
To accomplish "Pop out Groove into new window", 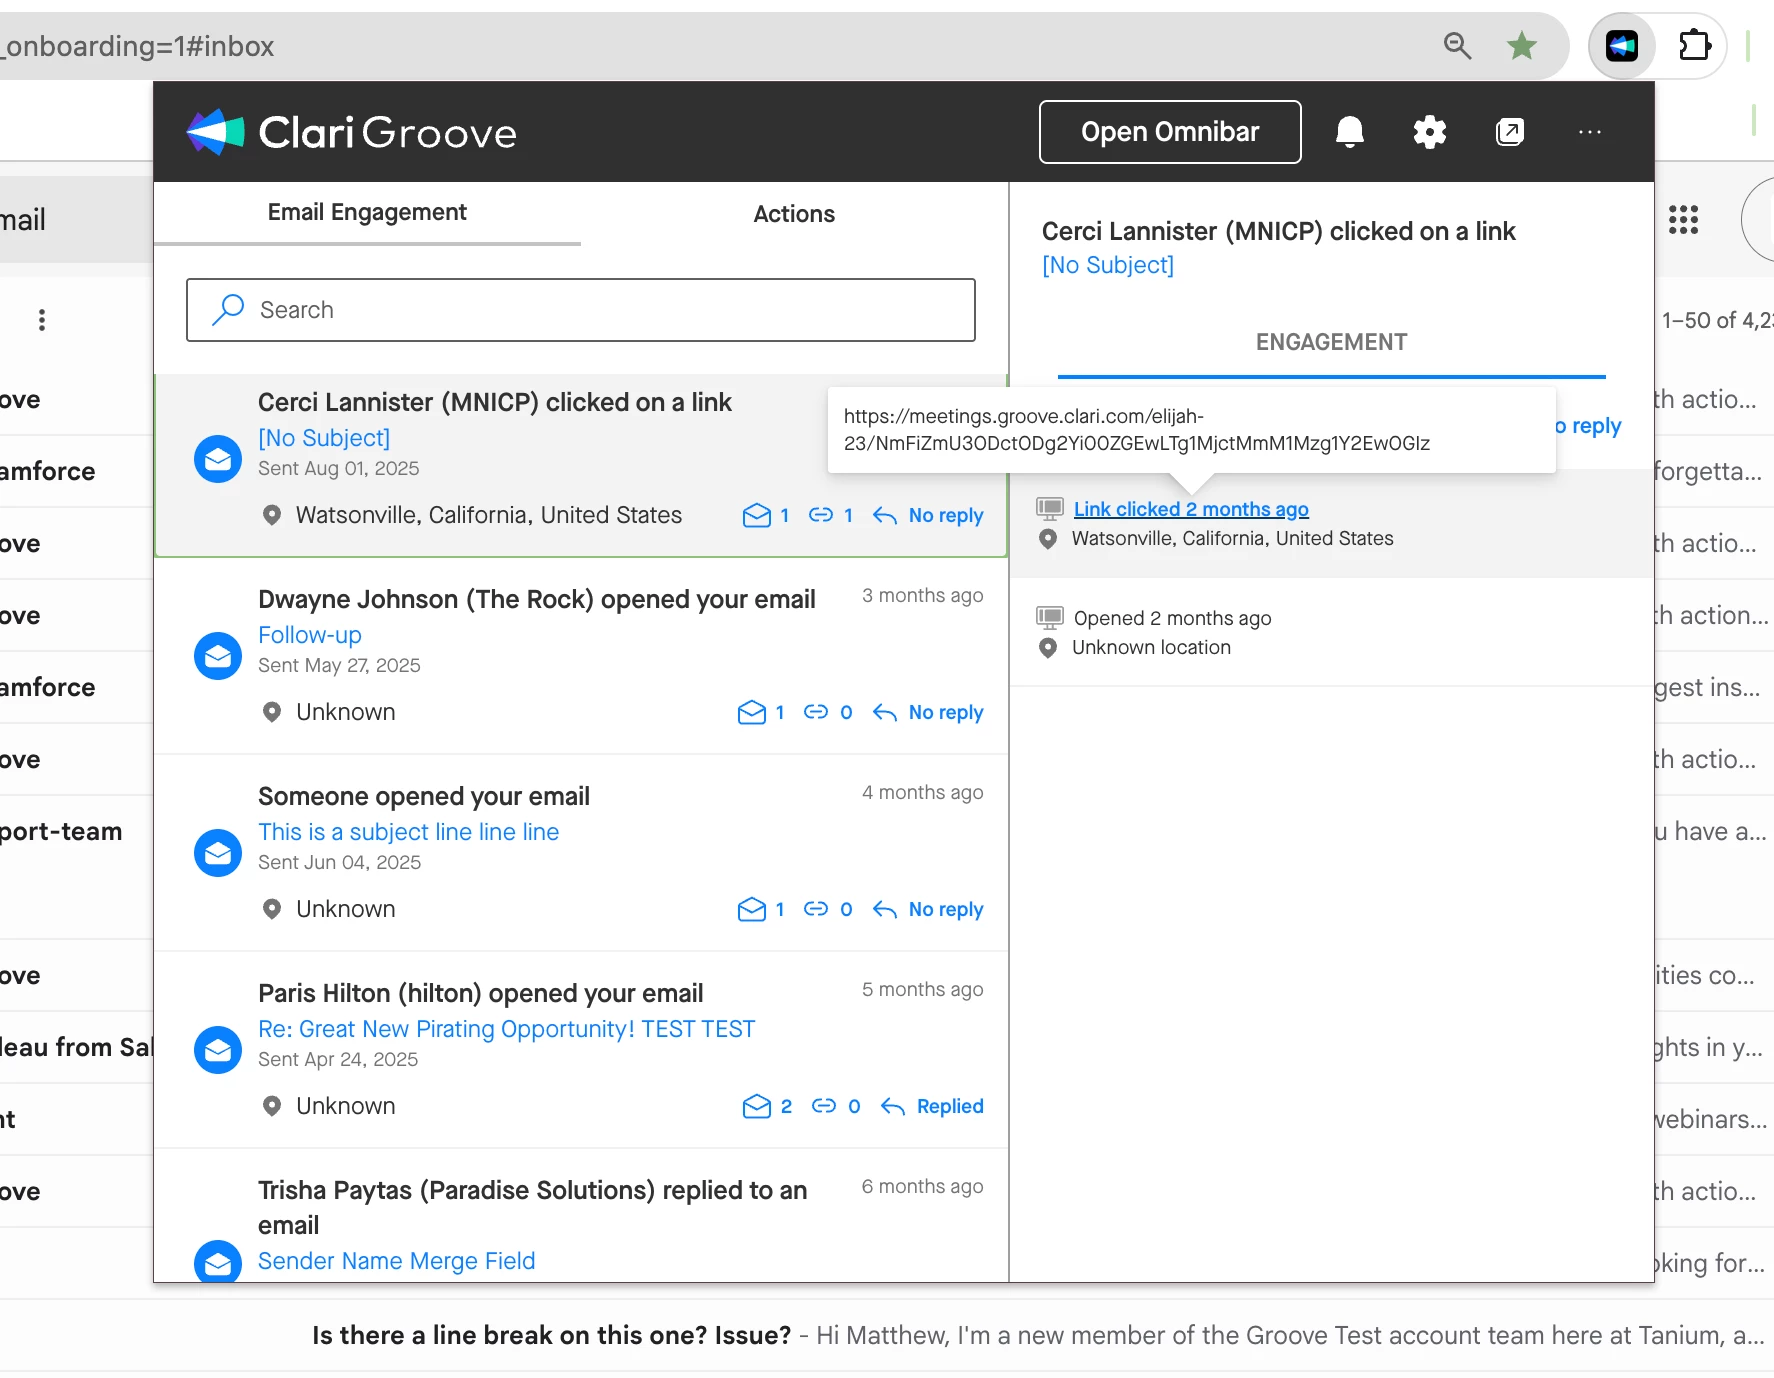I will [1510, 132].
